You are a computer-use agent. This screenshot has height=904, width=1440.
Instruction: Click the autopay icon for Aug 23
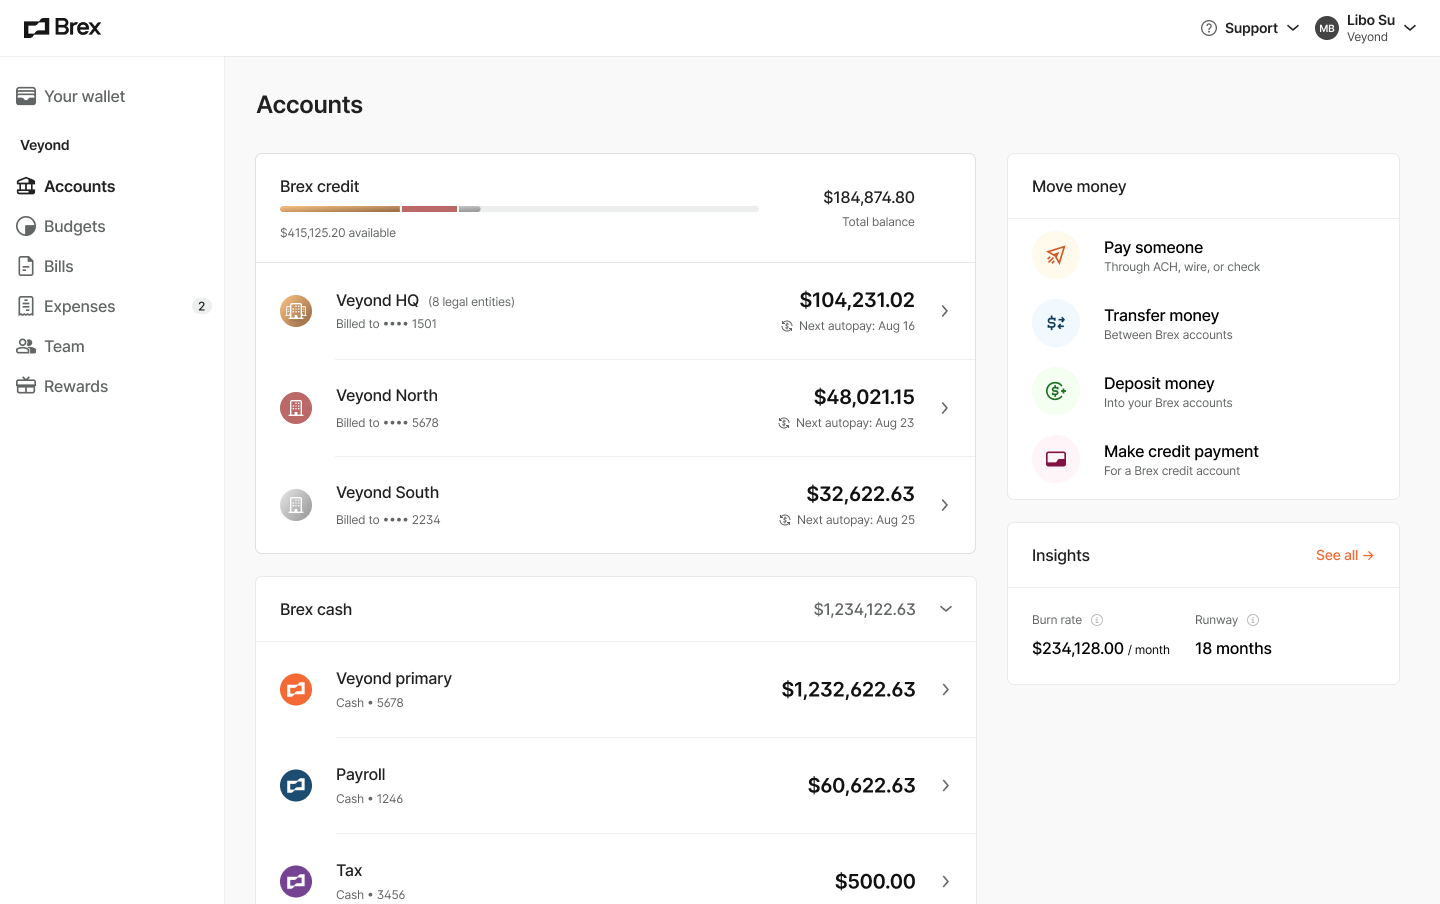(784, 423)
